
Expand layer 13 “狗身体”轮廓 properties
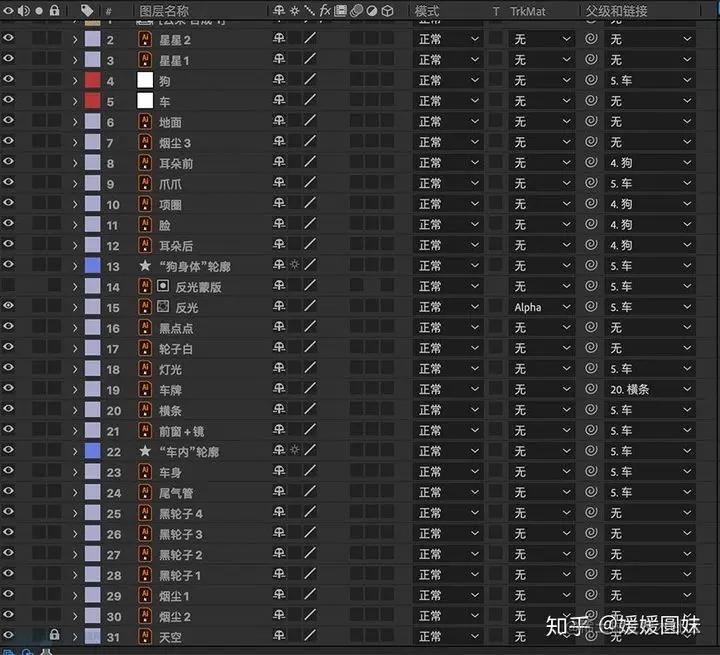(75, 266)
